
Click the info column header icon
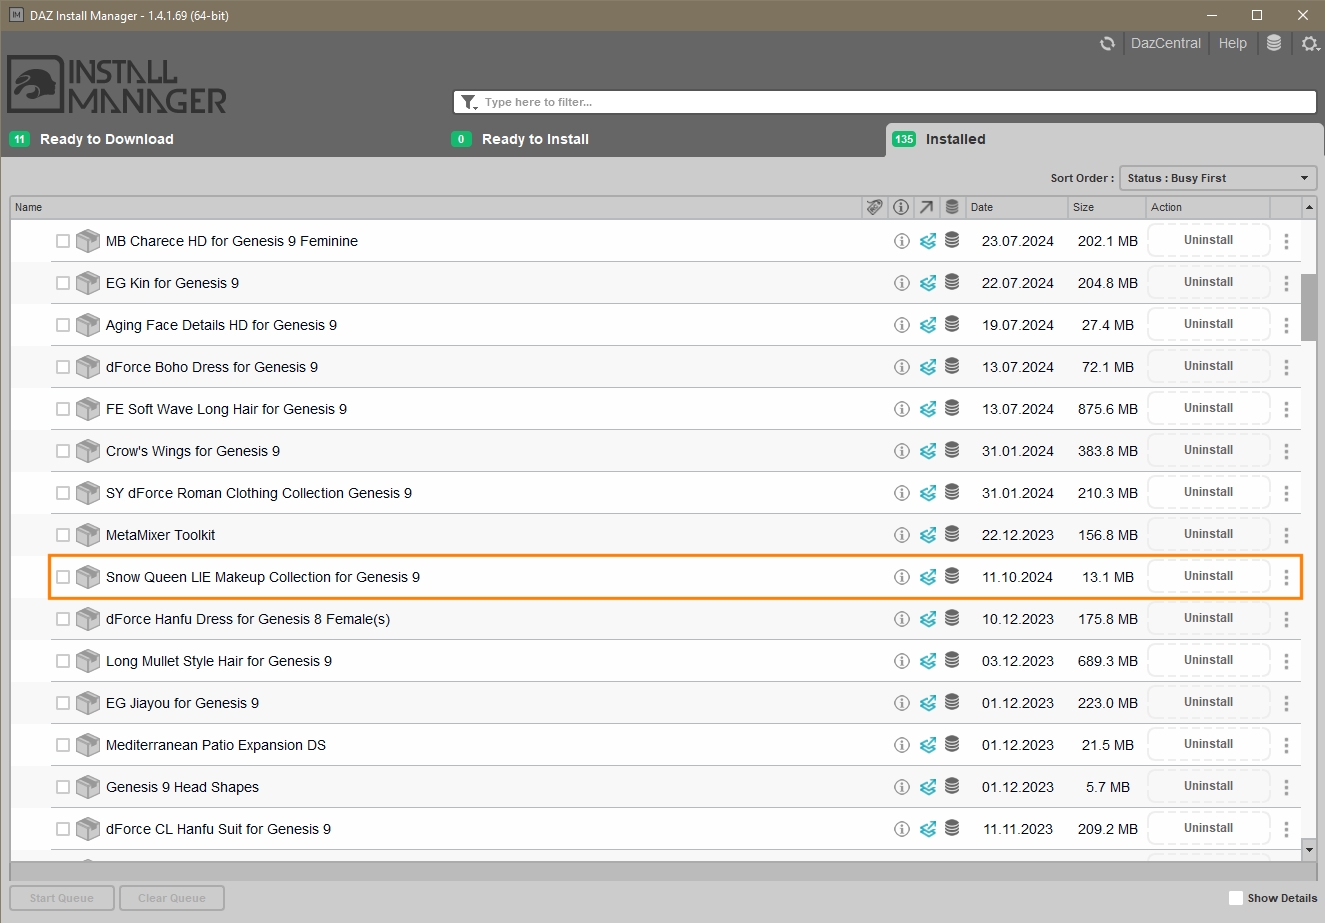901,207
